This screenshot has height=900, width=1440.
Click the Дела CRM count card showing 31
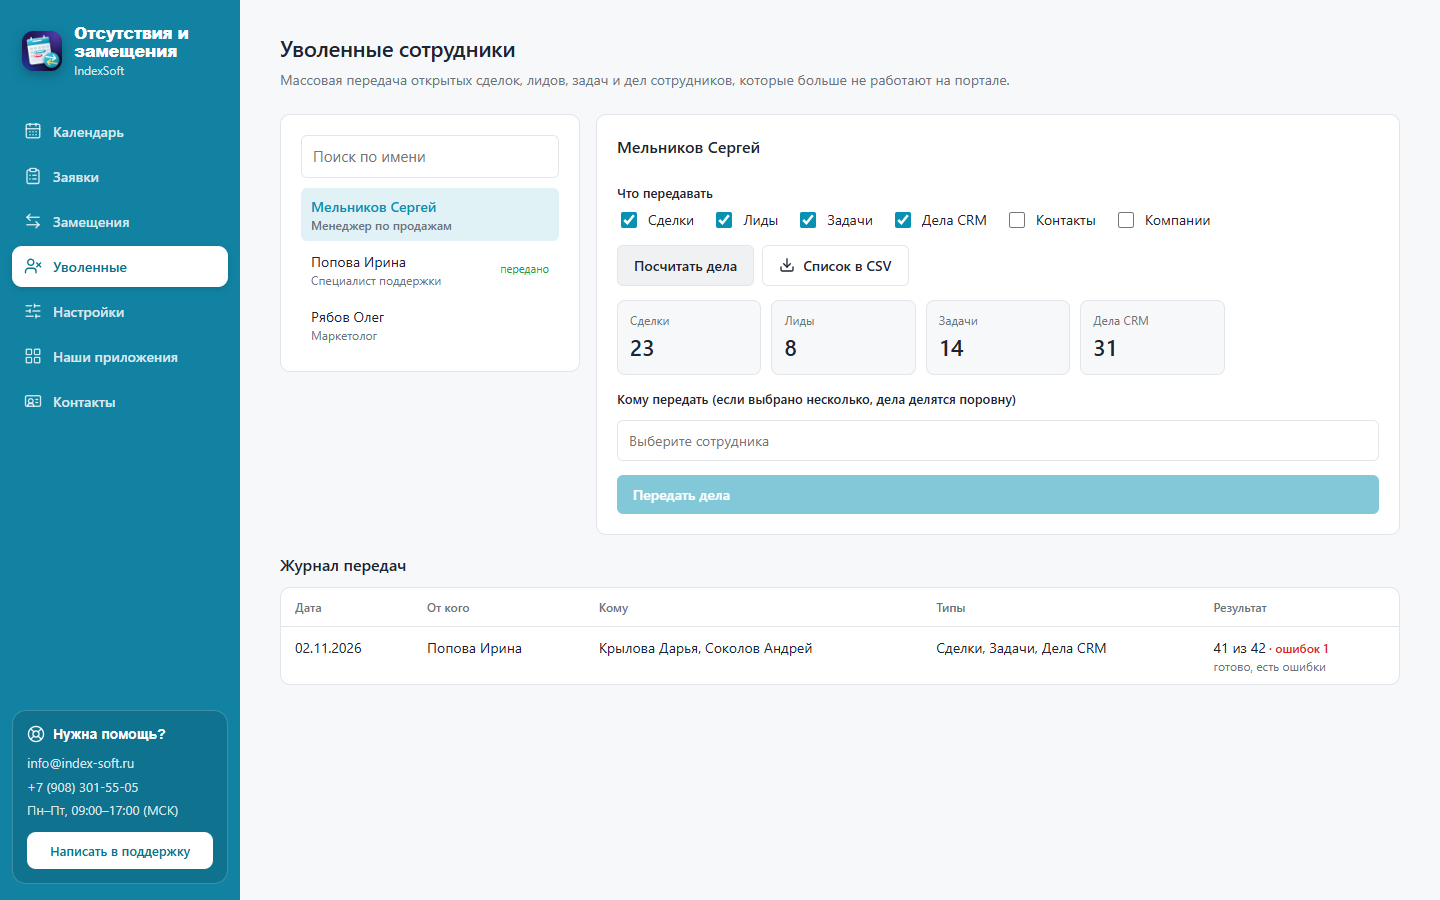click(1152, 338)
